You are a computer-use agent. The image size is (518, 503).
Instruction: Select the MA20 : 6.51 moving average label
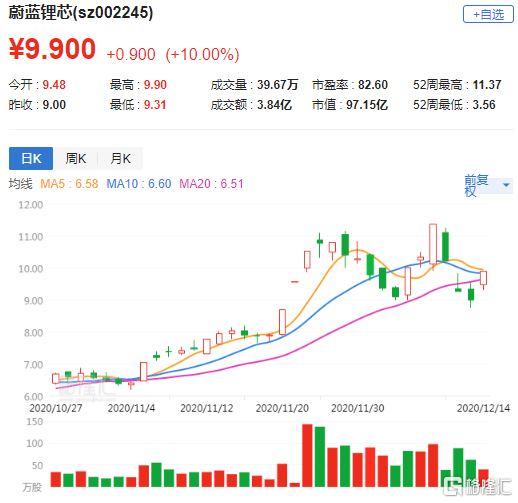pos(211,184)
